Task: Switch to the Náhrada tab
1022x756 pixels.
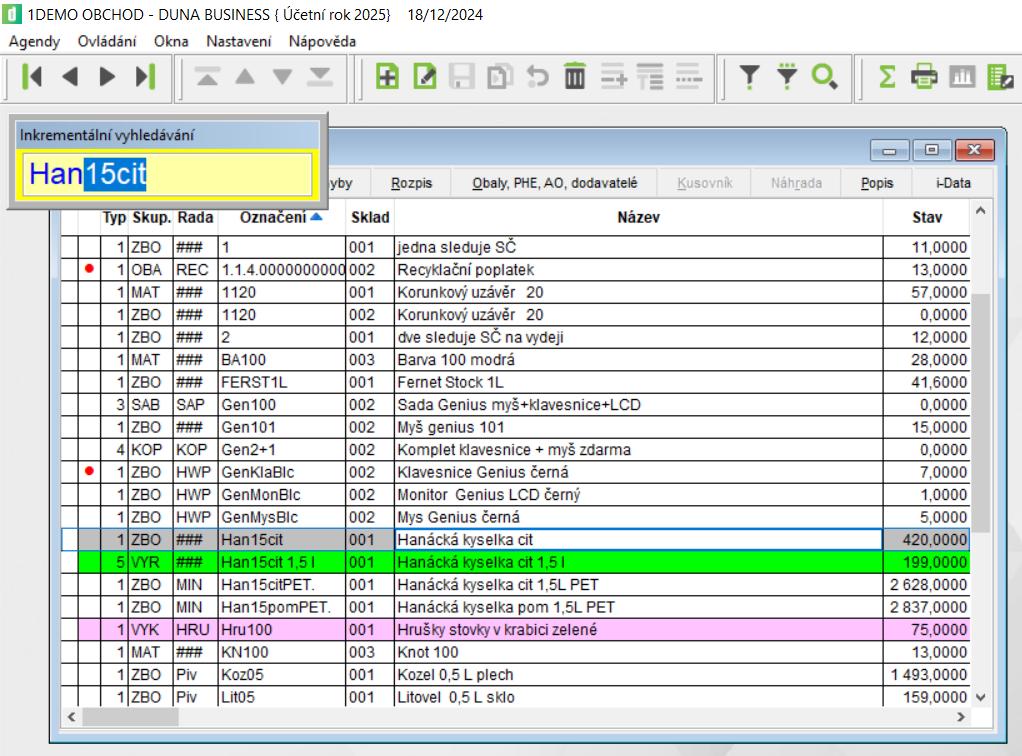Action: [796, 183]
